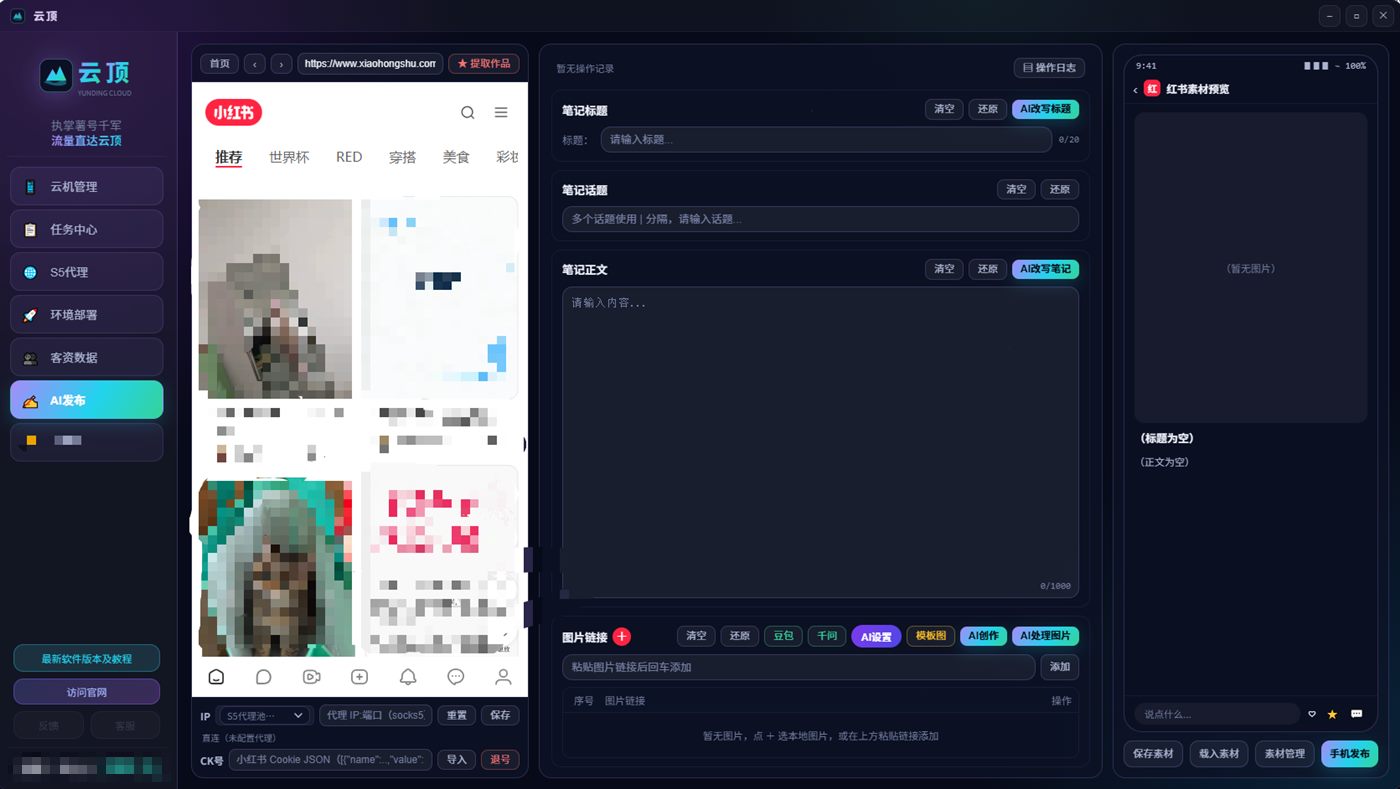Go back with the browser's left arrow

255,64
